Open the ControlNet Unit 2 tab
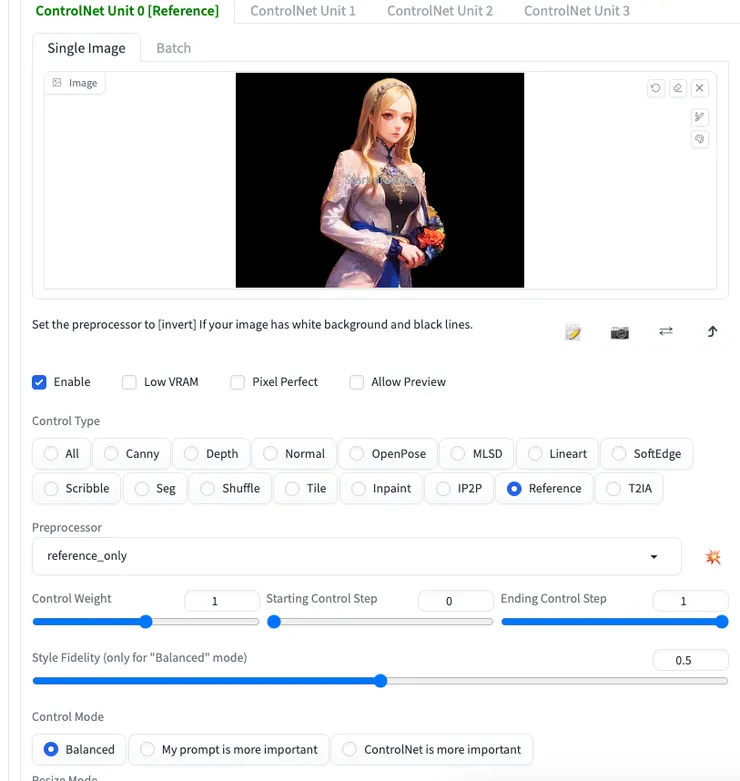This screenshot has width=740, height=781. coord(440,10)
